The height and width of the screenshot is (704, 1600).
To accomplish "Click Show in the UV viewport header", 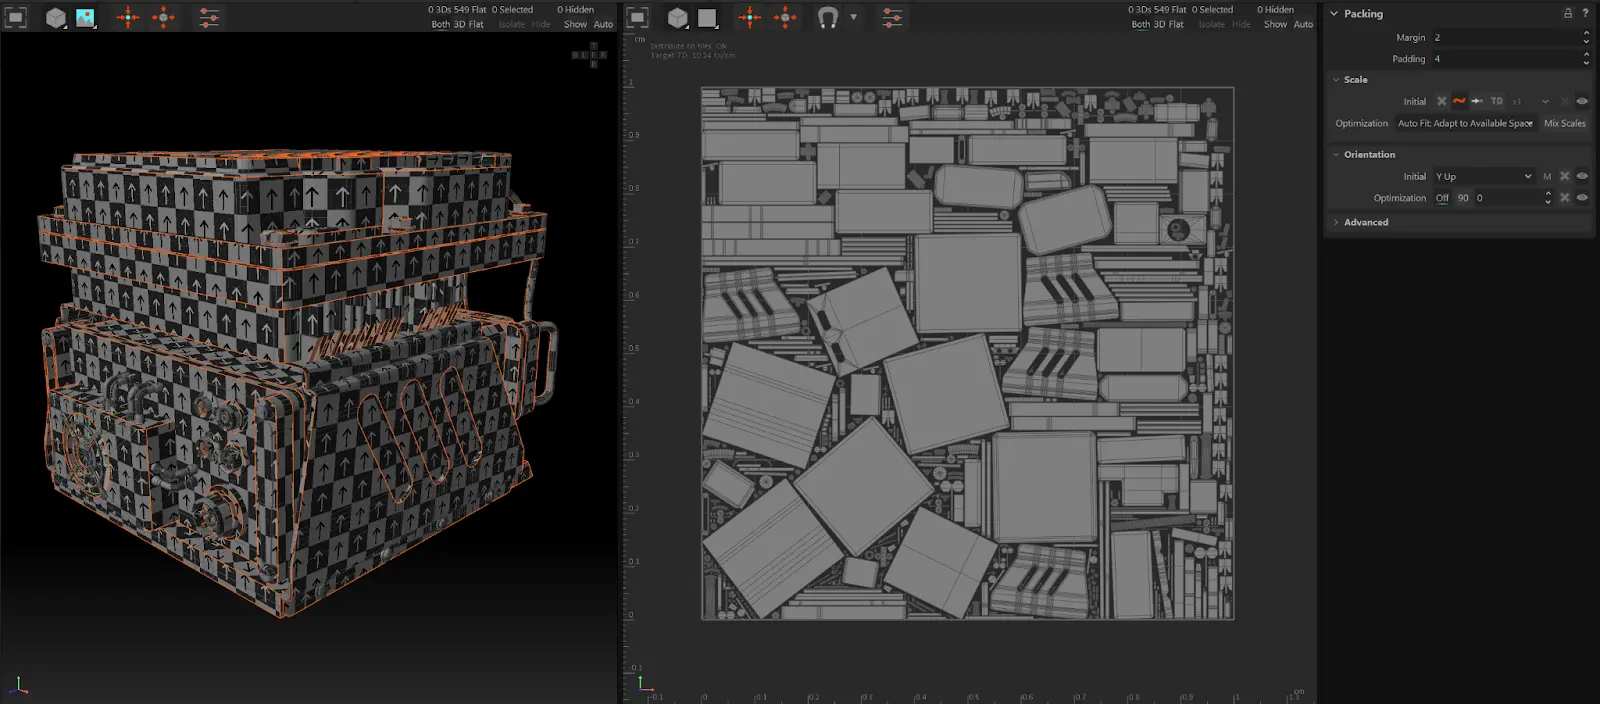I will [1275, 24].
